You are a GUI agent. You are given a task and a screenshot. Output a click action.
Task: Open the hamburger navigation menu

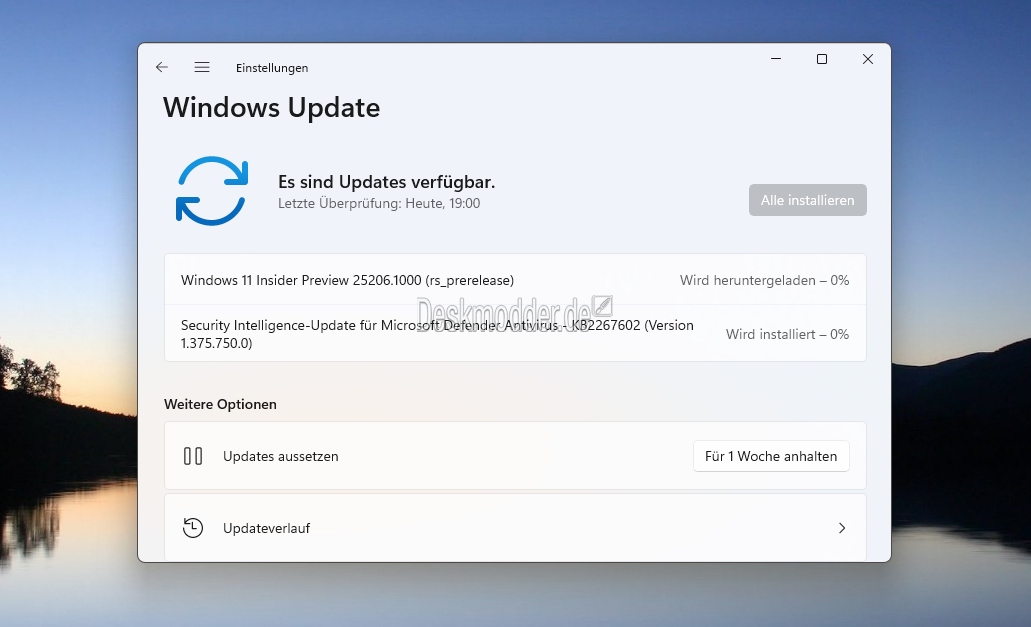[x=202, y=67]
